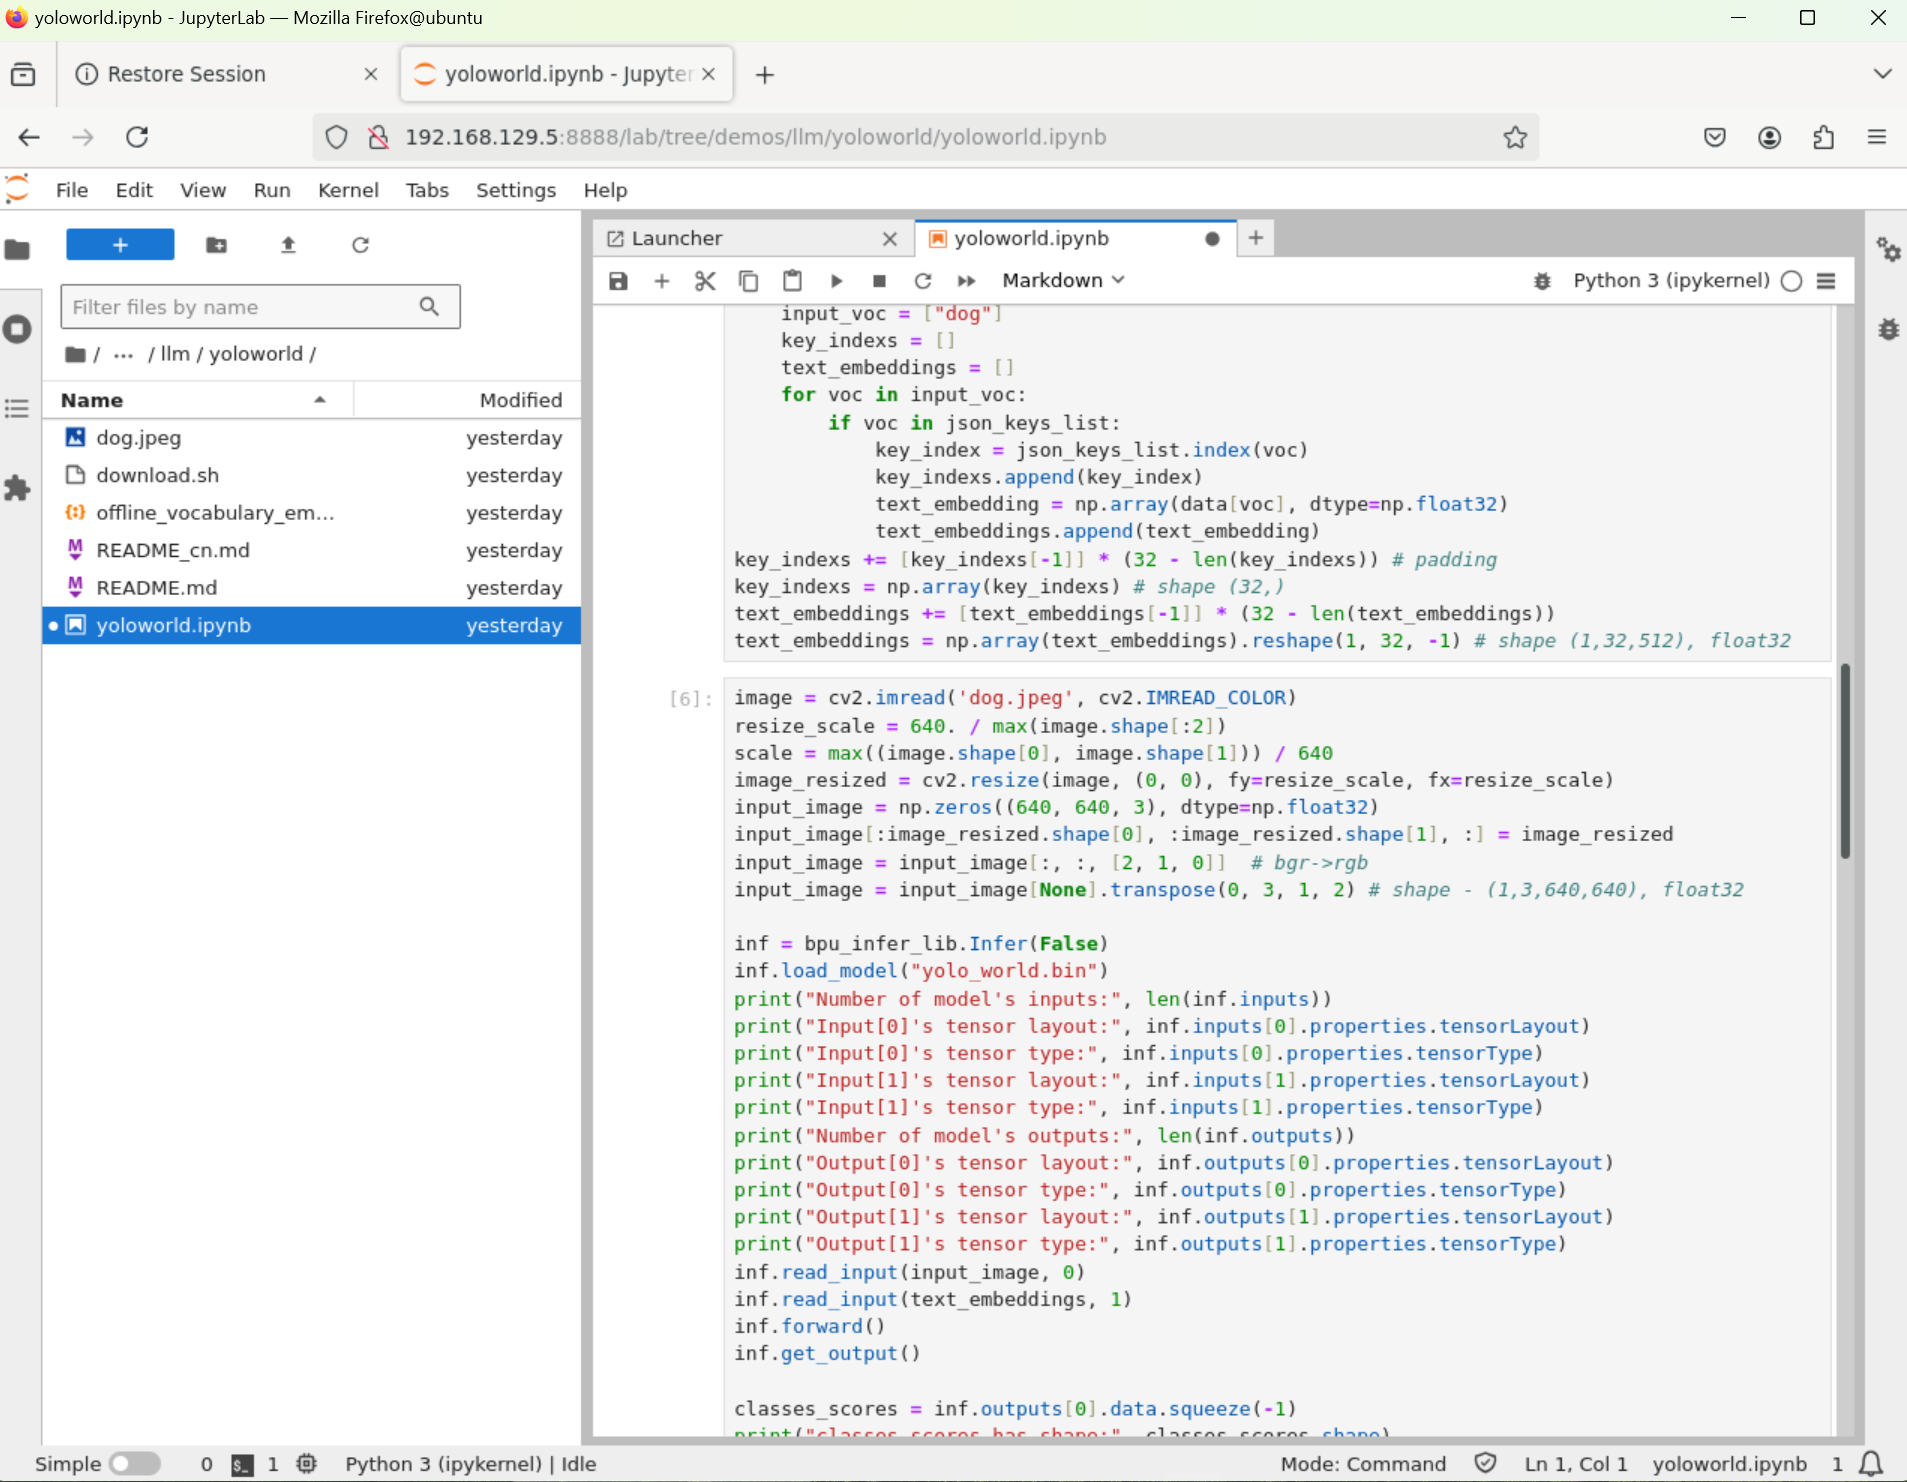Save the notebook with the floppy disk icon
Image resolution: width=1907 pixels, height=1482 pixels.
click(618, 281)
